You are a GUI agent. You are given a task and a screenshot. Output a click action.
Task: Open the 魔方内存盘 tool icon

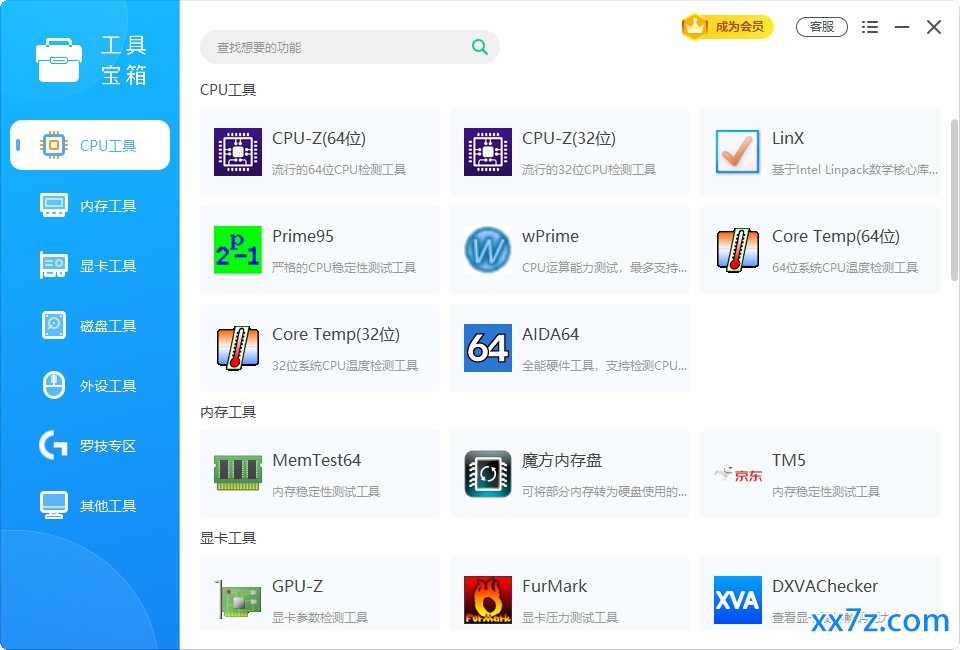[487, 474]
